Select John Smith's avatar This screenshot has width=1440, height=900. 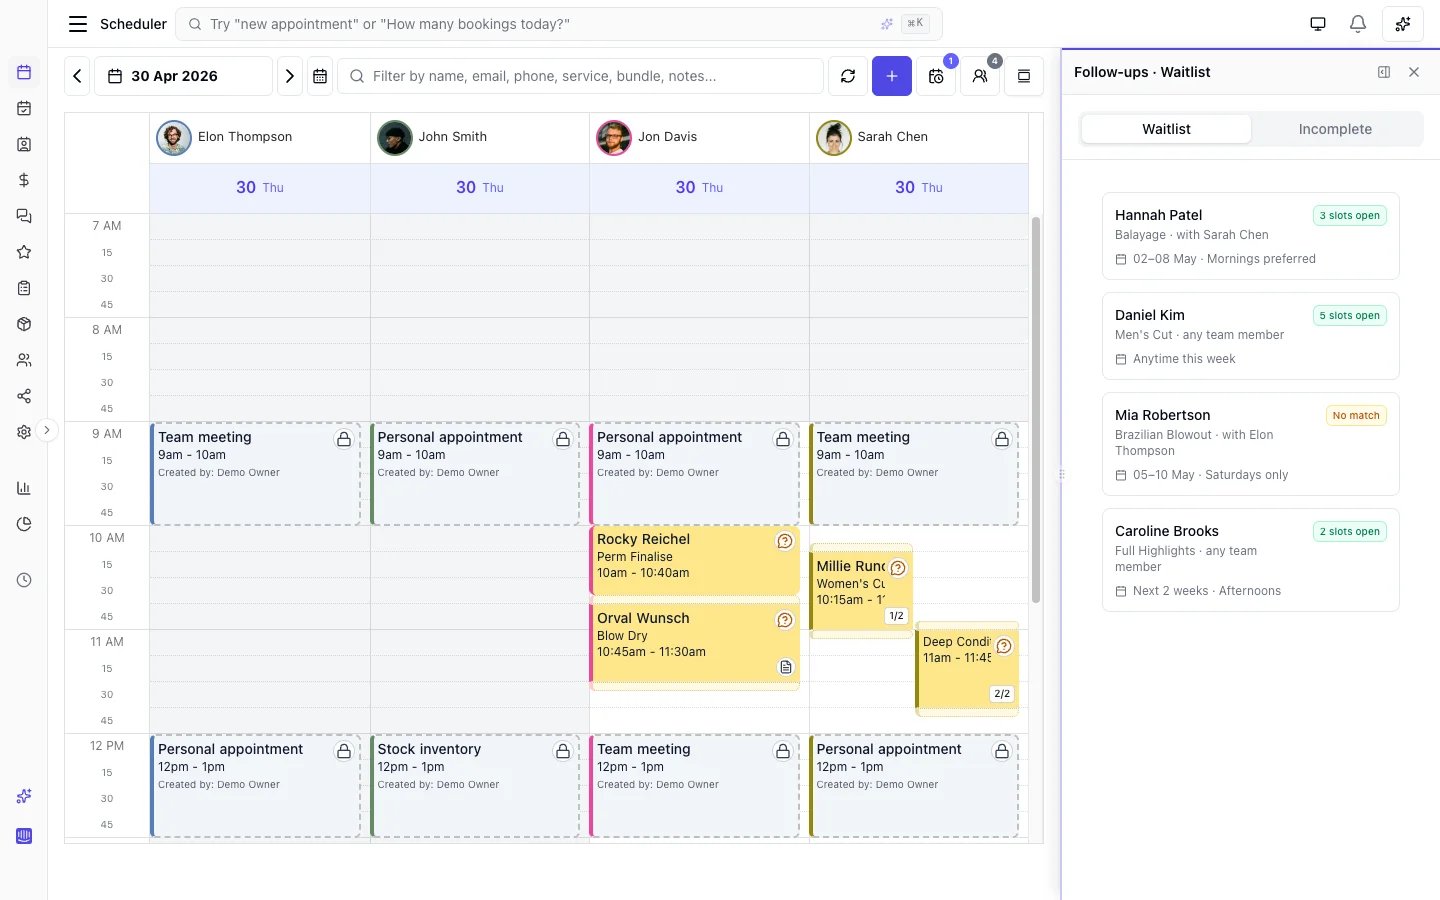pyautogui.click(x=395, y=138)
